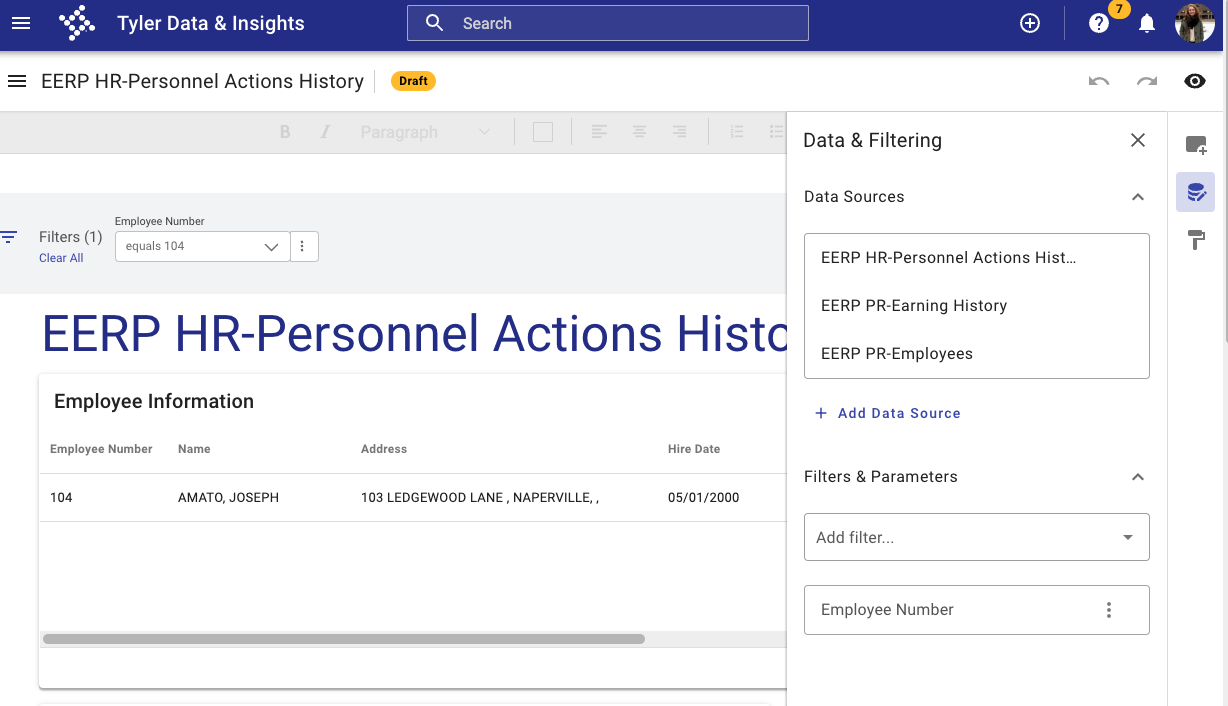Open the equals 104 filter dropdown
This screenshot has width=1228, height=706.
[x=203, y=247]
